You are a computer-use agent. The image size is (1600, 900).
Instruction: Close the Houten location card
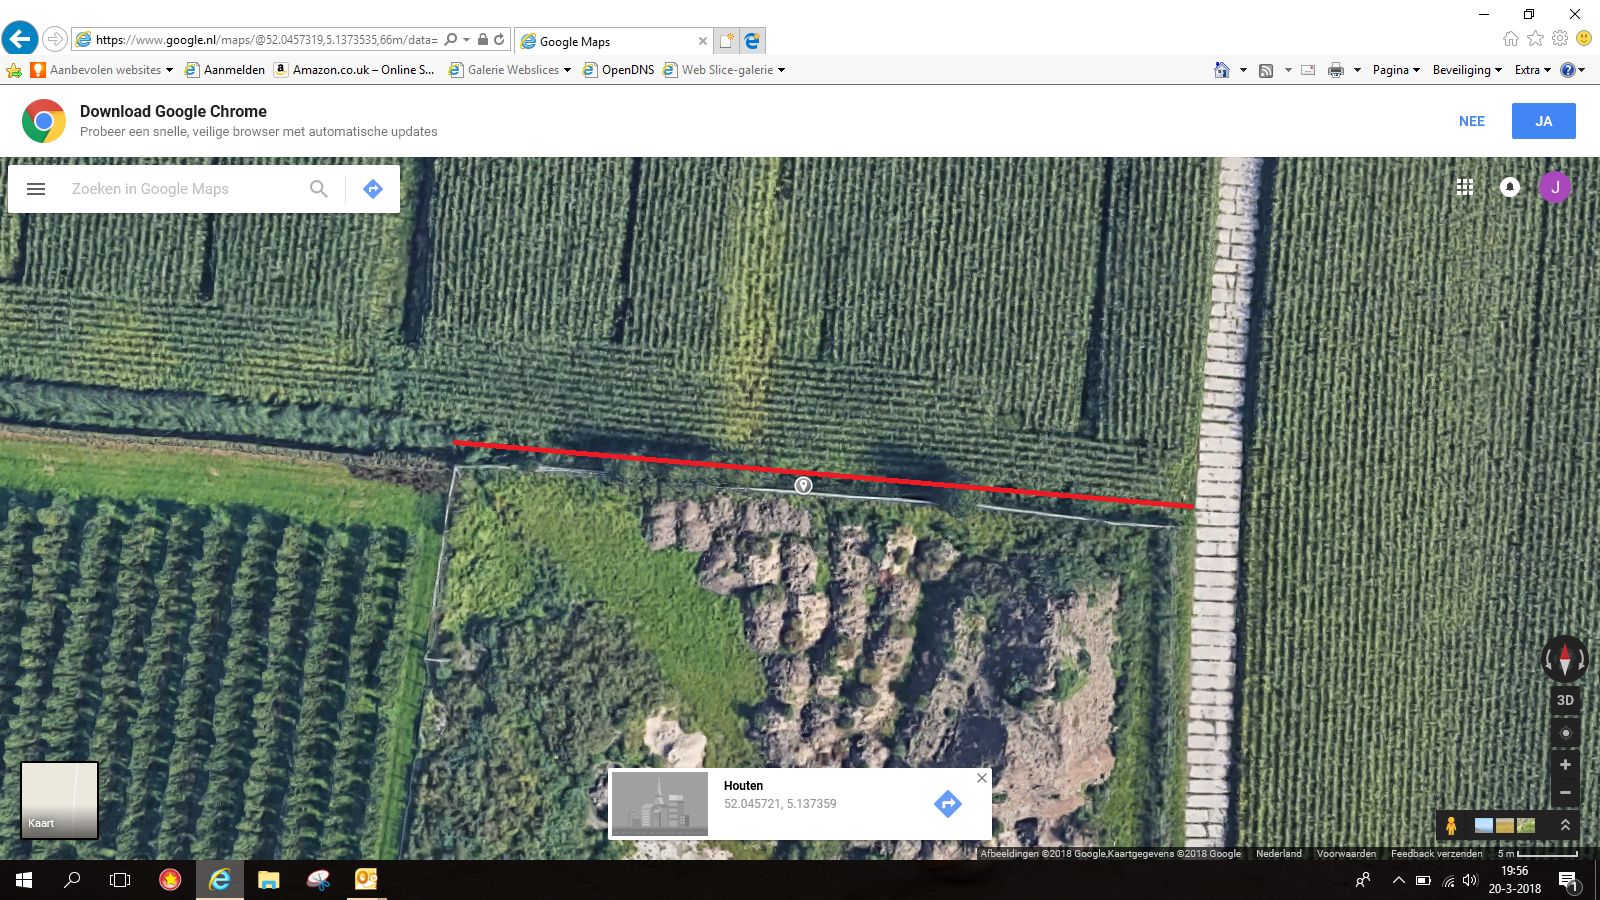click(x=981, y=778)
